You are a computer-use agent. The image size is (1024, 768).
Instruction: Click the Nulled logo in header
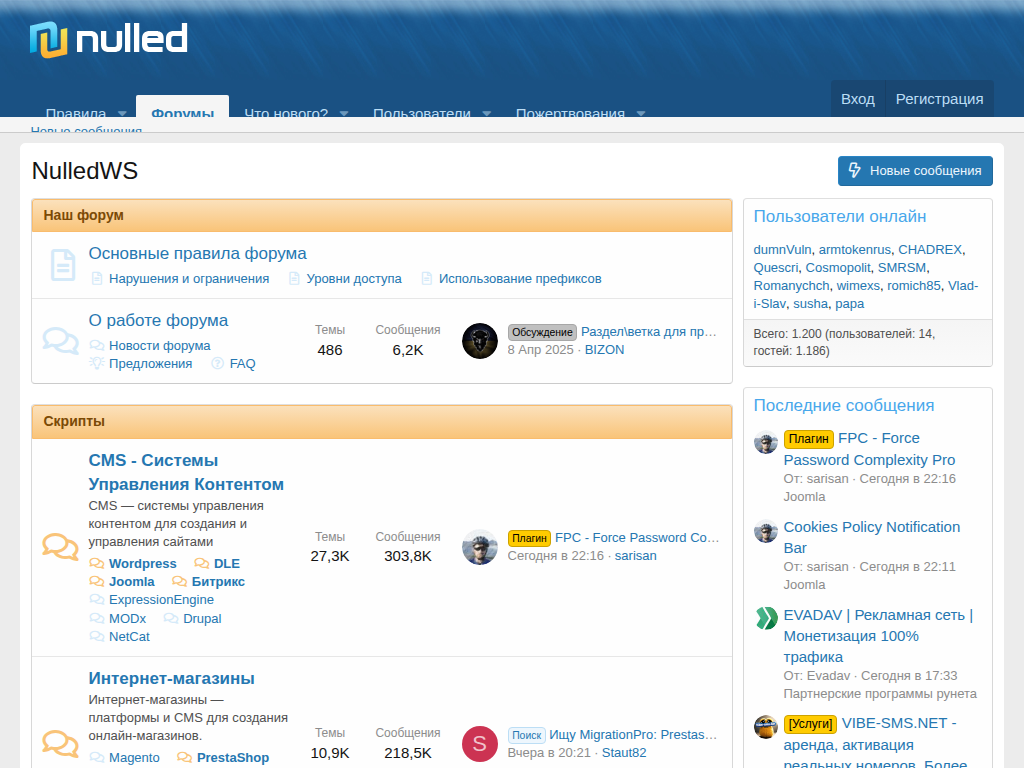(x=108, y=40)
